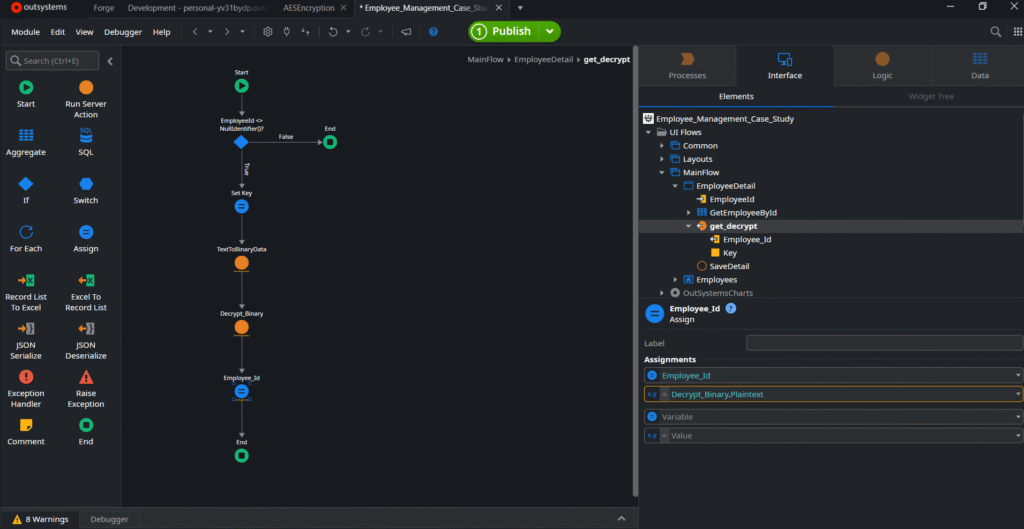This screenshot has width=1024, height=529.
Task: Click the announcements megaphone icon
Action: [x=406, y=32]
